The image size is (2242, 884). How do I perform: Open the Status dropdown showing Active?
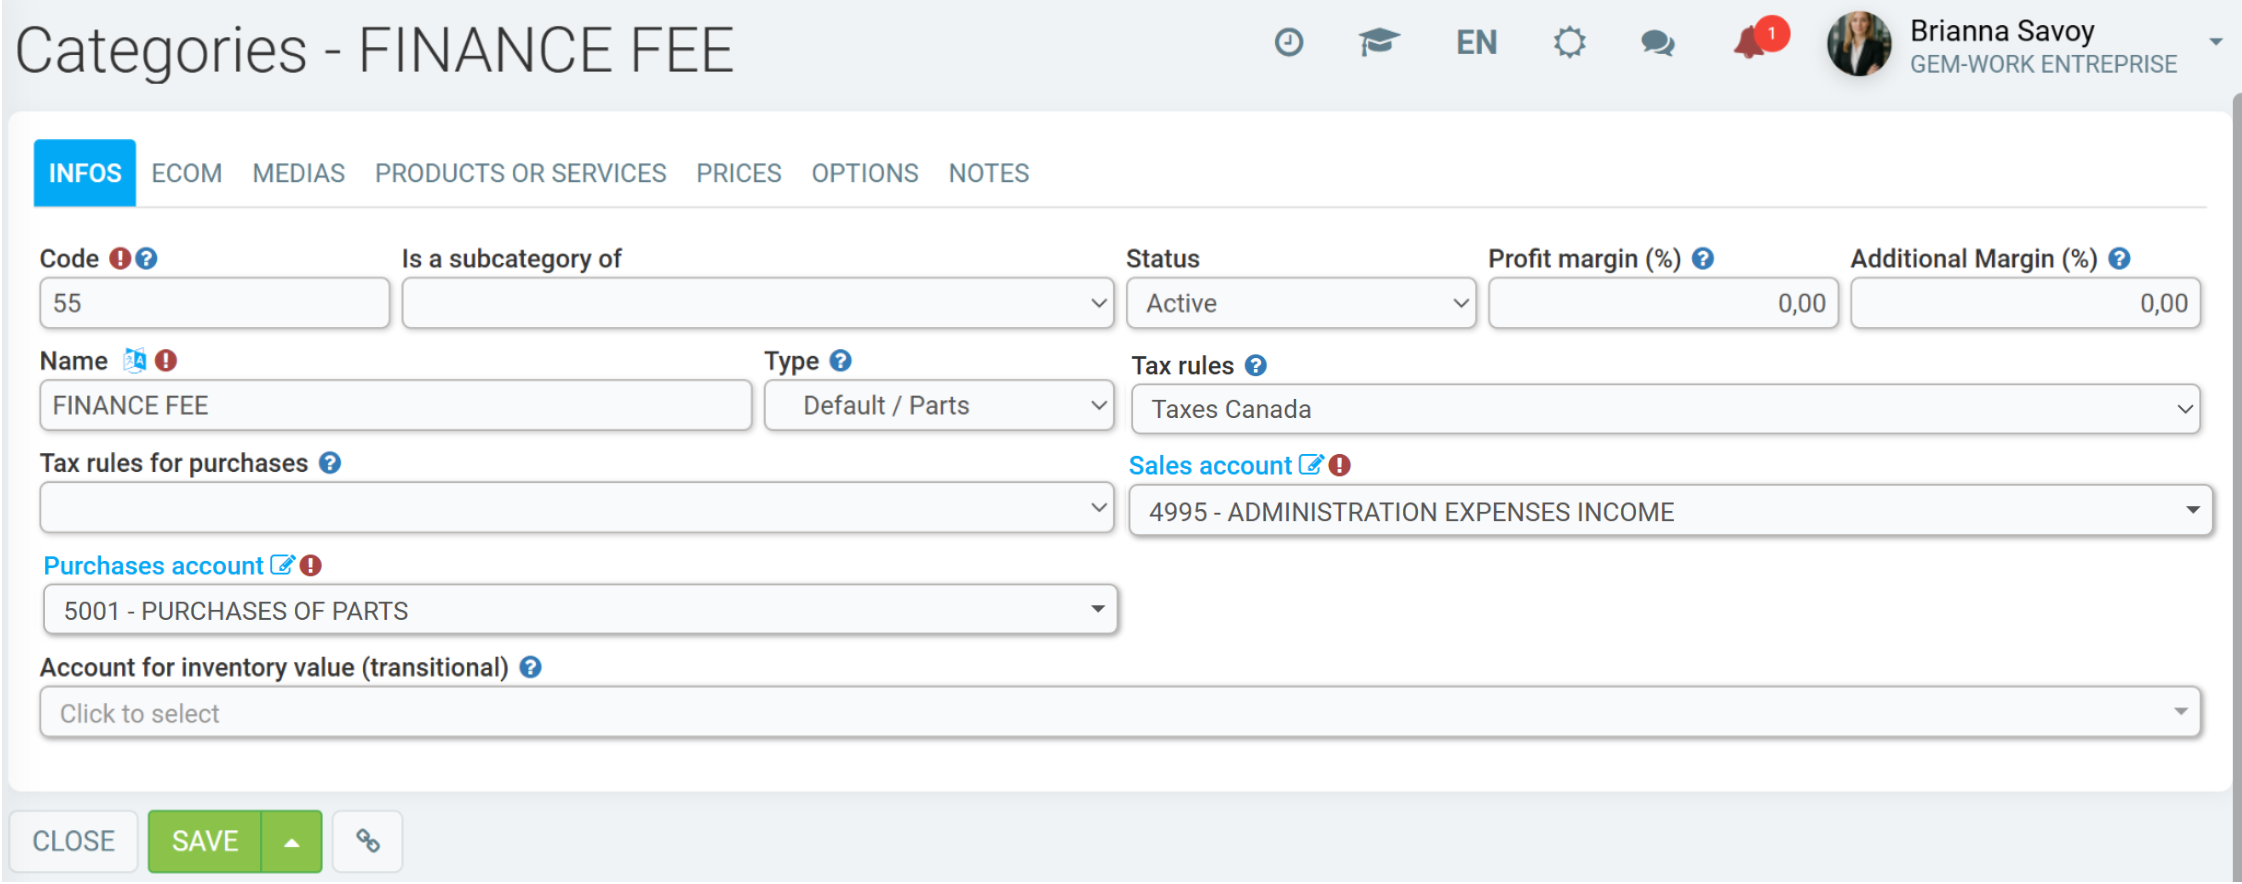coord(1301,303)
